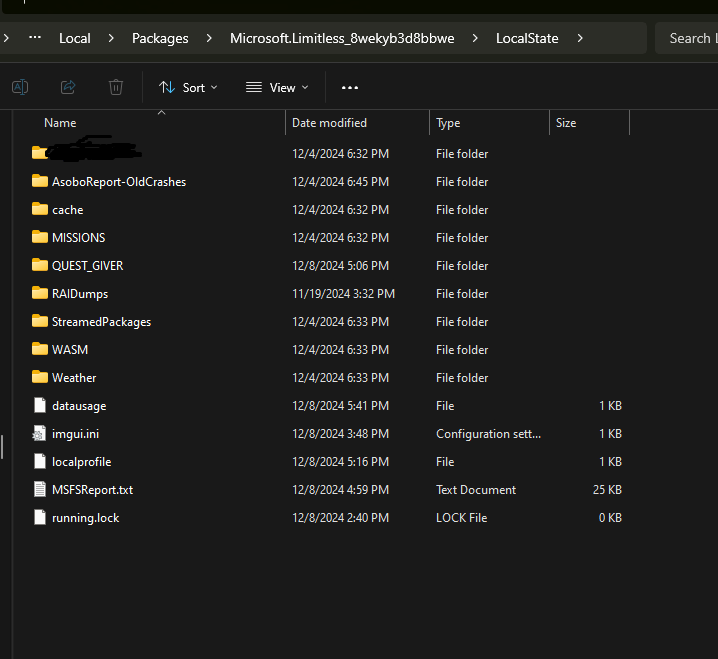Sort by Date modified column header
This screenshot has width=718, height=659.
pyautogui.click(x=329, y=123)
